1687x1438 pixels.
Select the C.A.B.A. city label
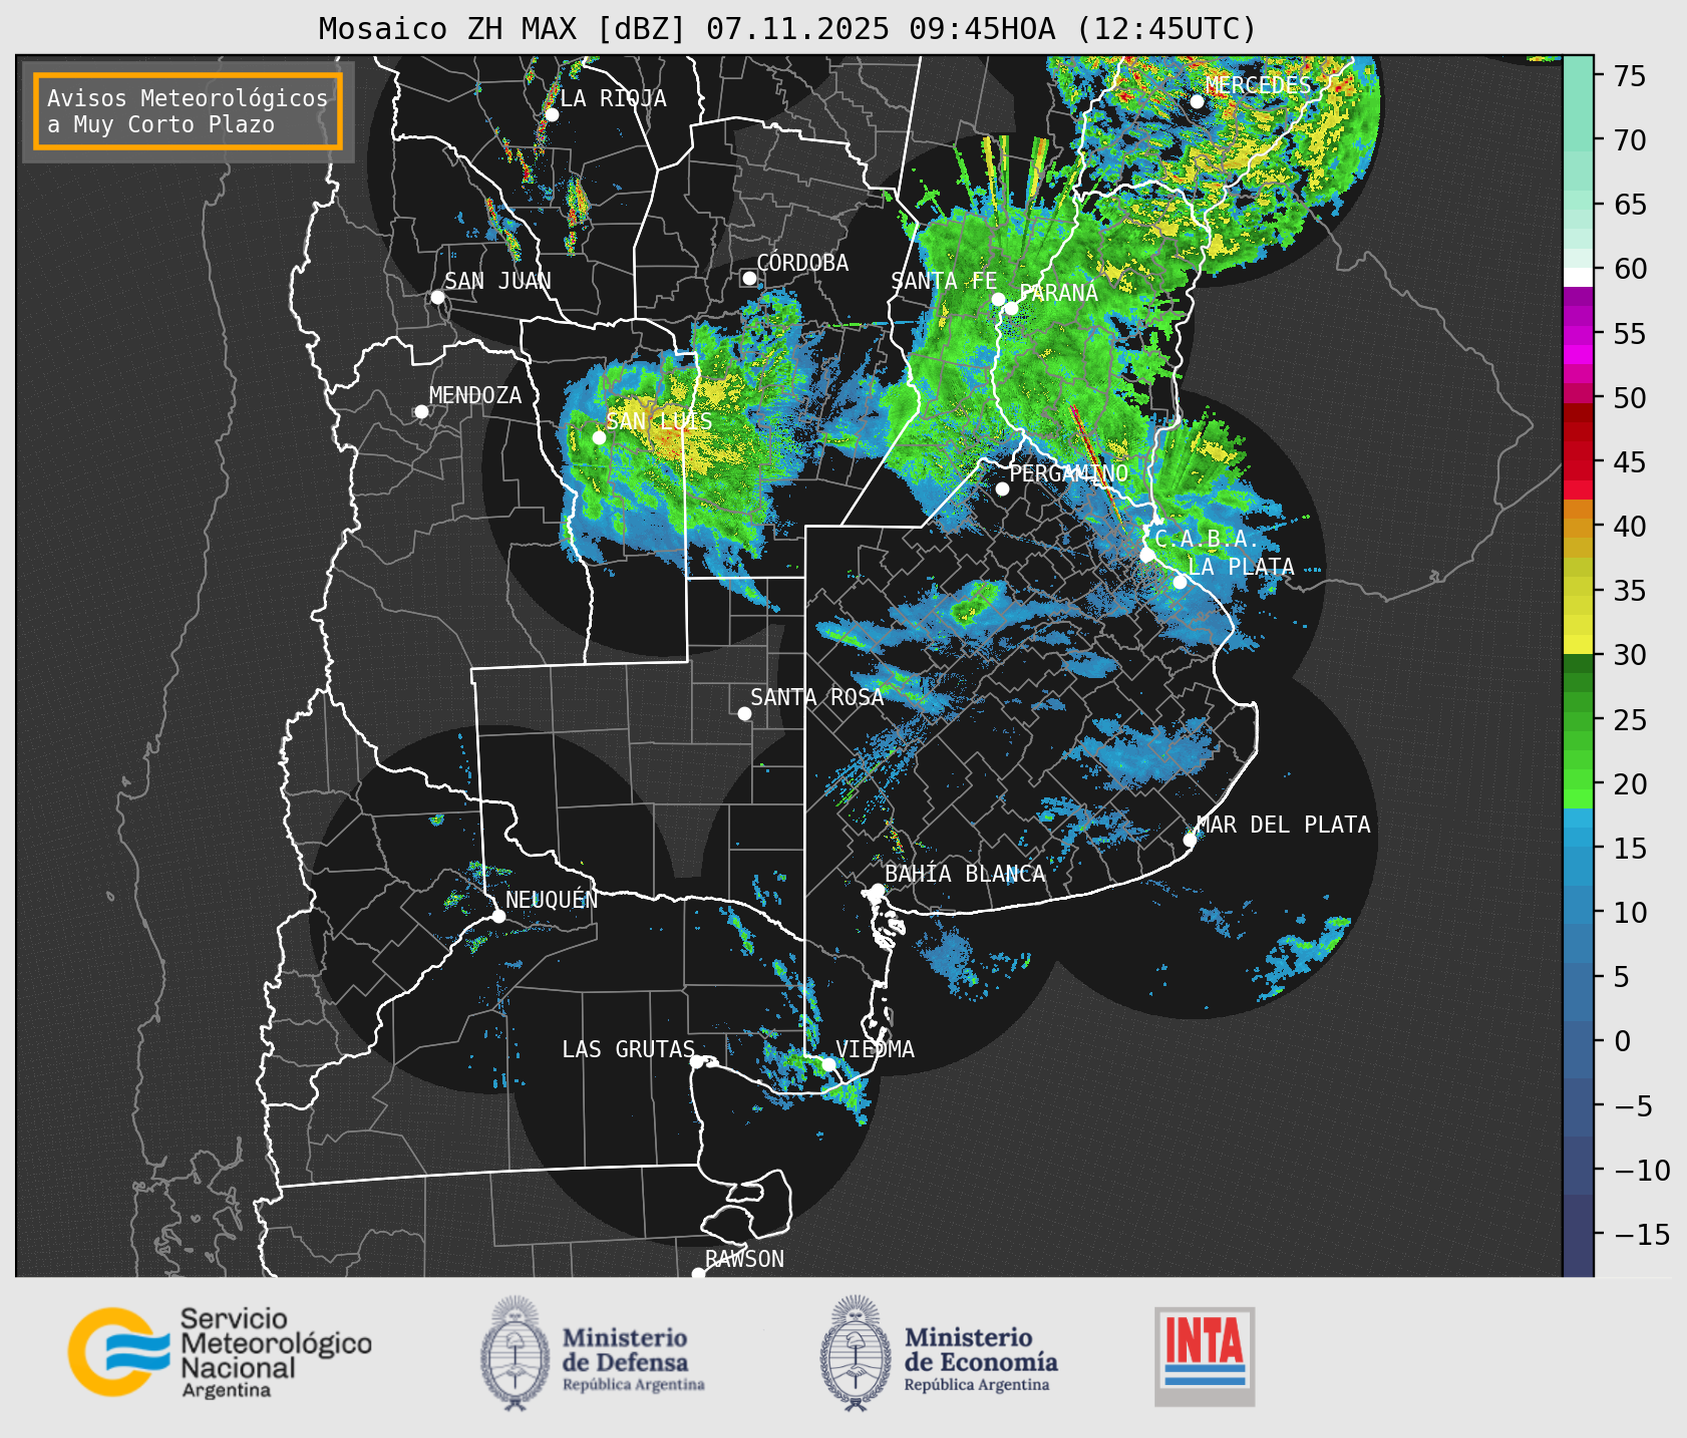click(1207, 539)
